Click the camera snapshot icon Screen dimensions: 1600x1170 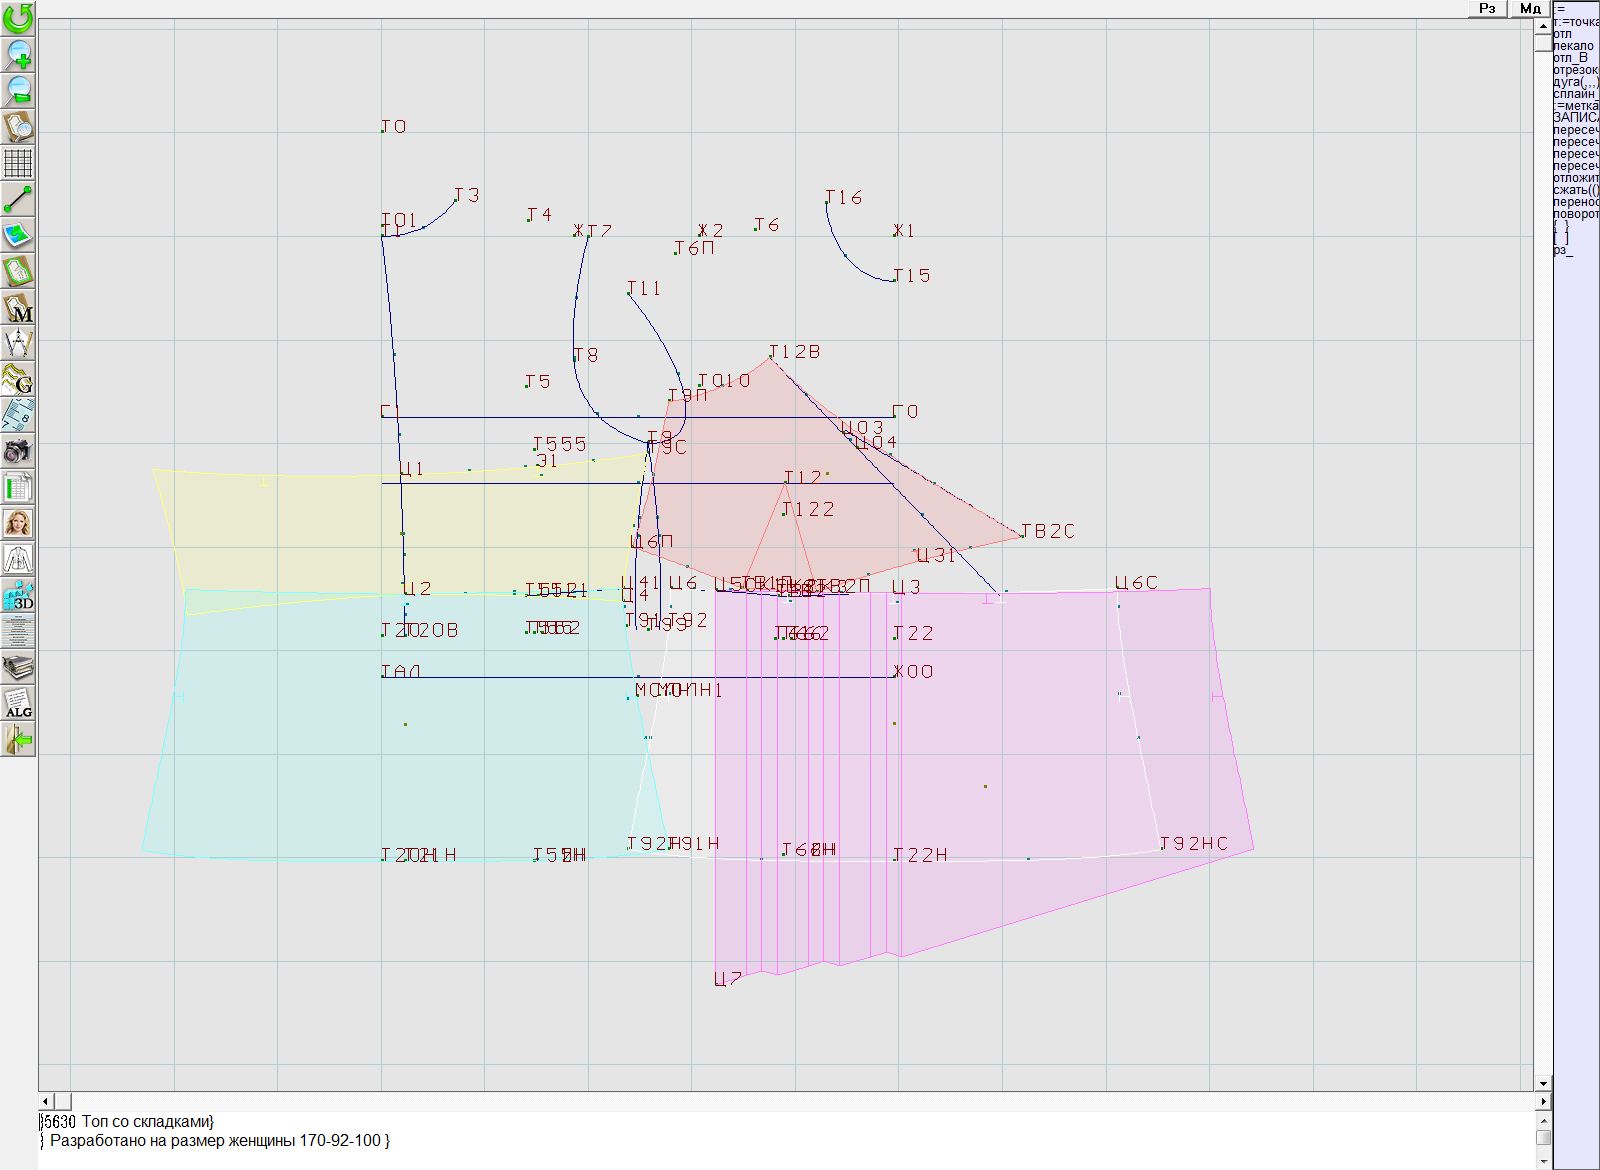coord(18,452)
